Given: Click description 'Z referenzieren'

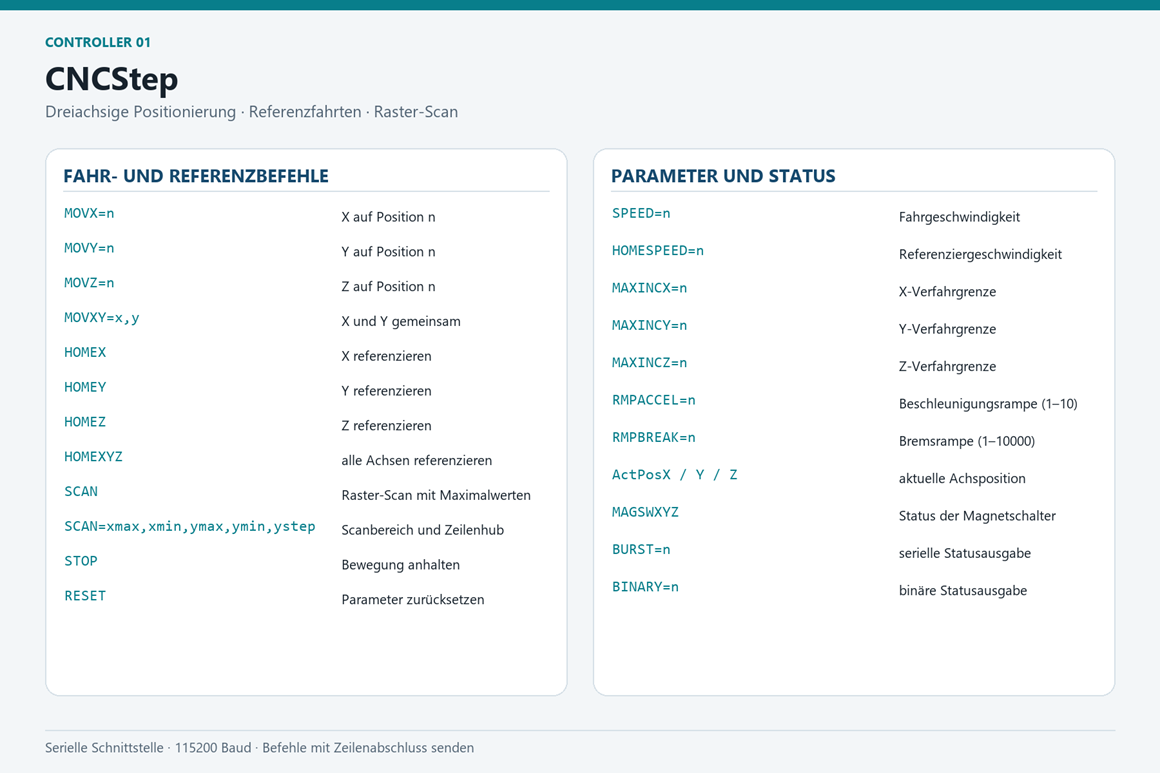Looking at the screenshot, I should pos(386,425).
